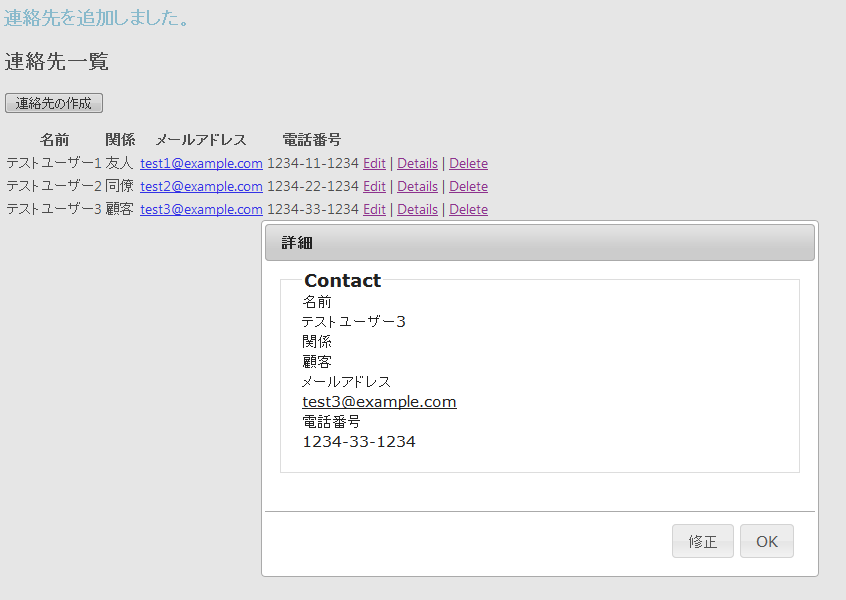
Task: Click the 連絡先の作成 button
Action: (54, 103)
